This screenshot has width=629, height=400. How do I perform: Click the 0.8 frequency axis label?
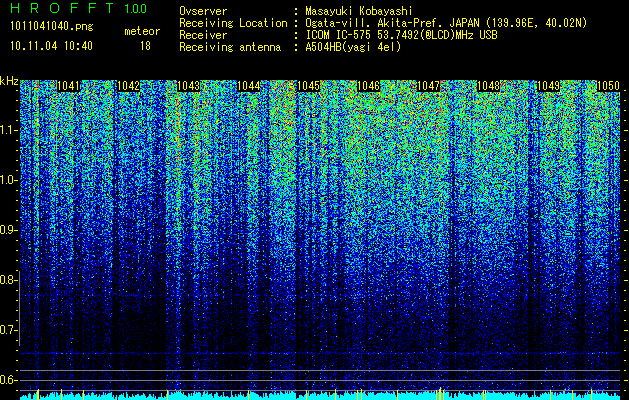click(x=8, y=280)
